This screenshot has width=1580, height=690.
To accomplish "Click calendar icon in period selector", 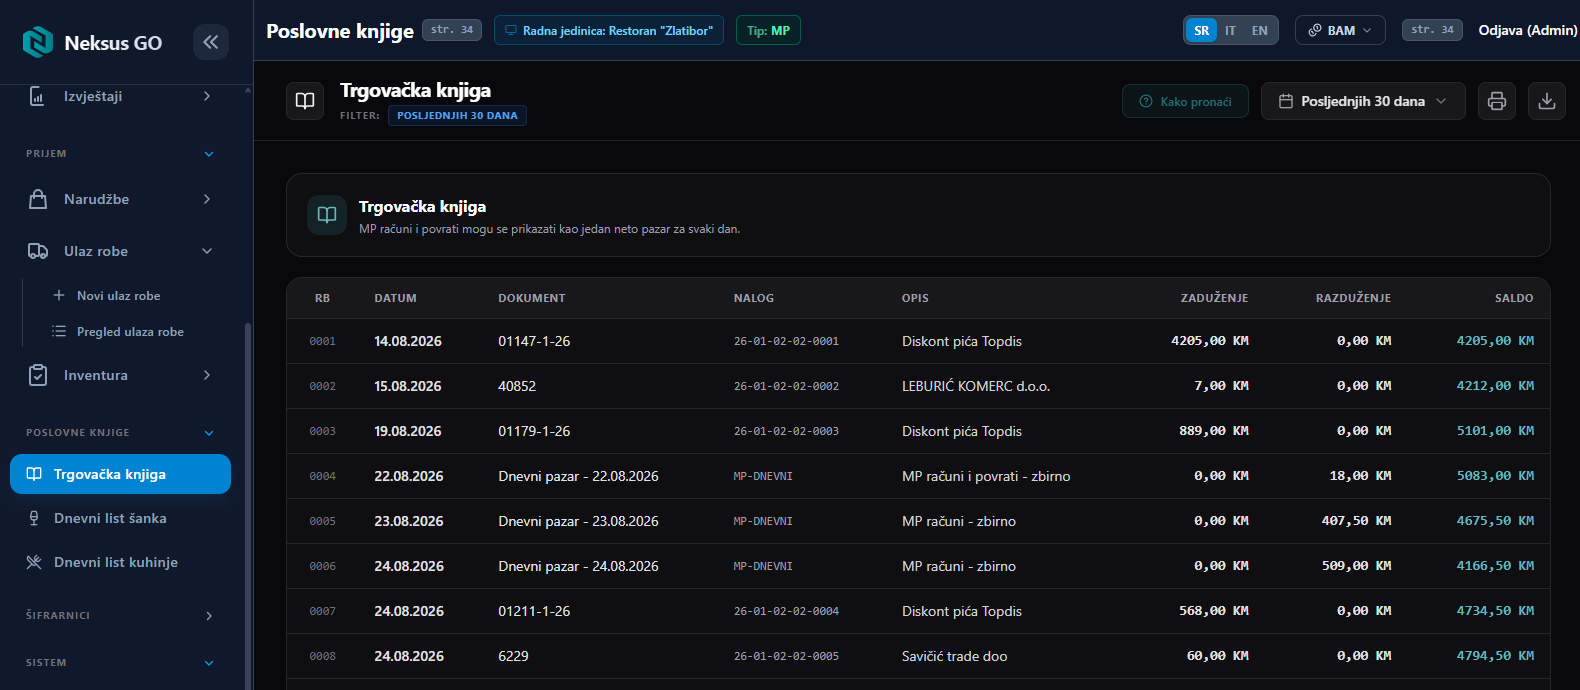I will [x=1286, y=101].
